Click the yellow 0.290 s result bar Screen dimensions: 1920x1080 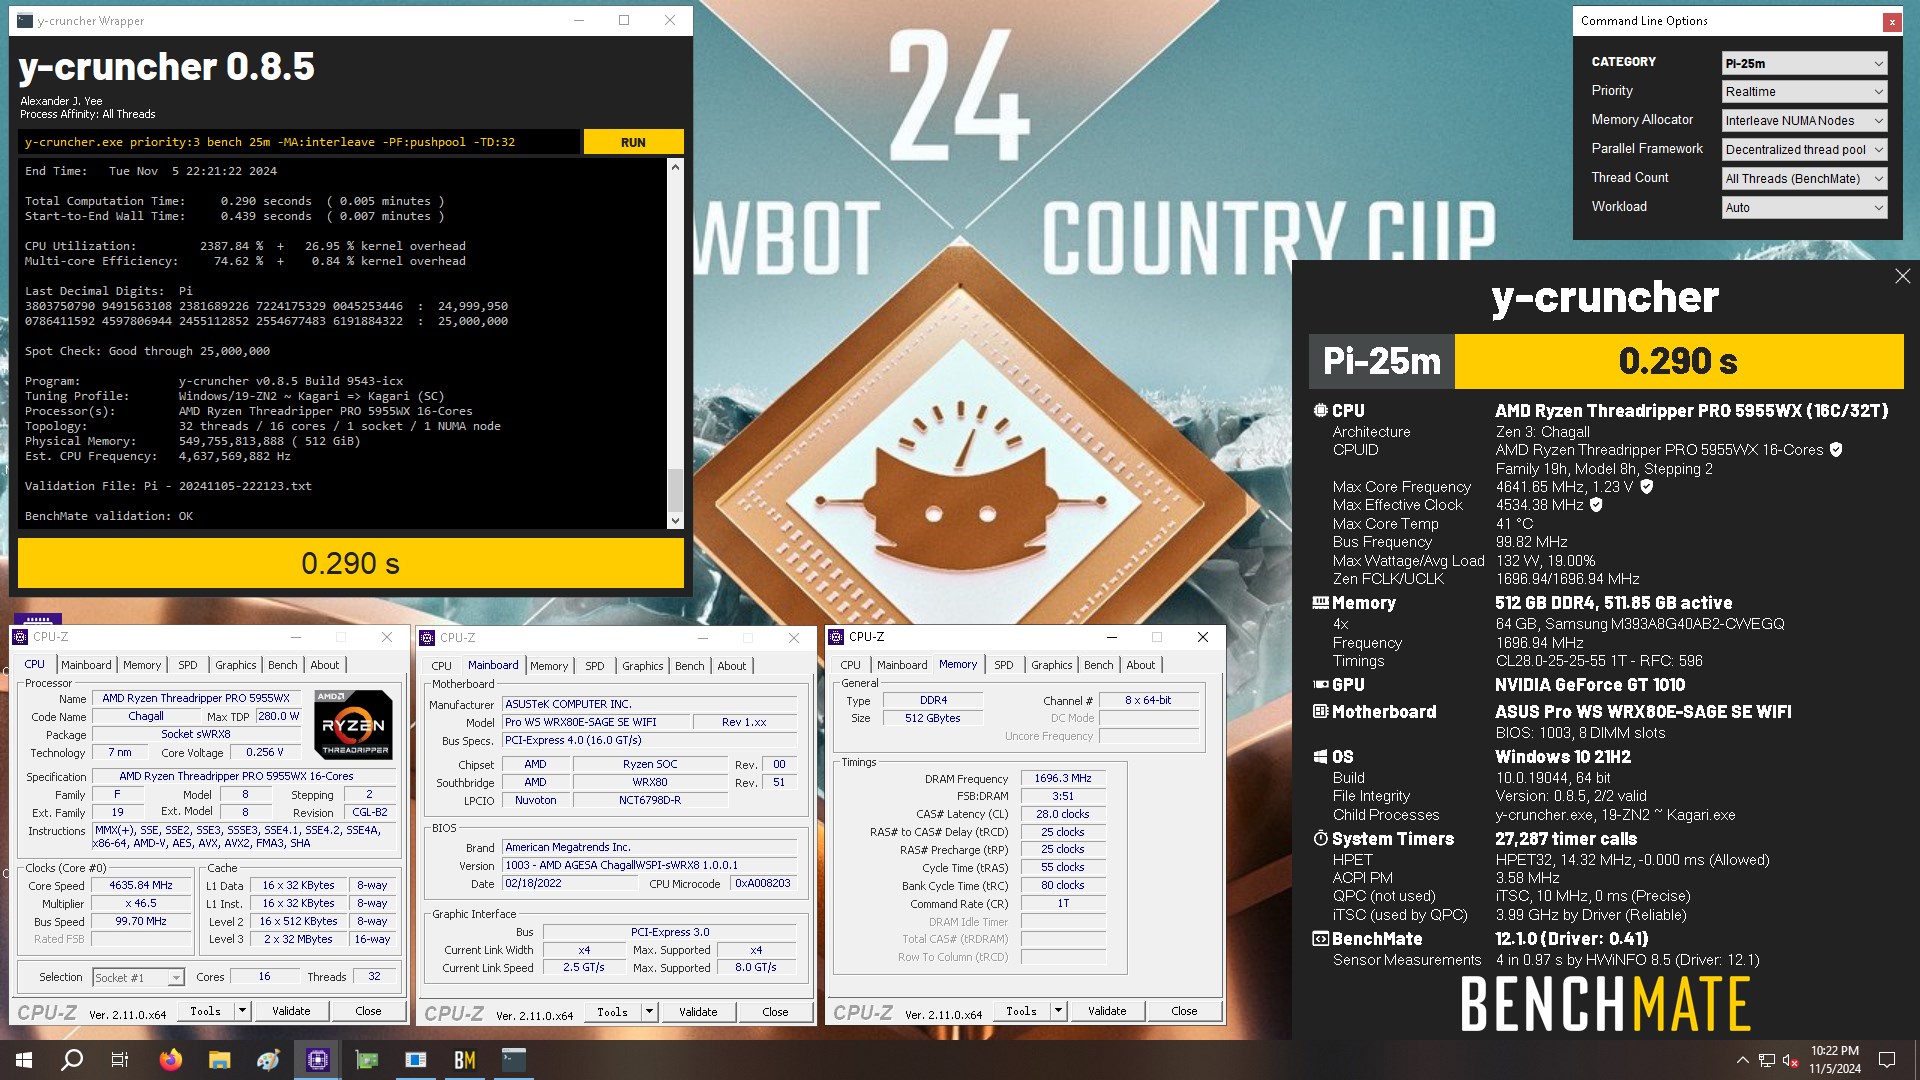pyautogui.click(x=351, y=563)
